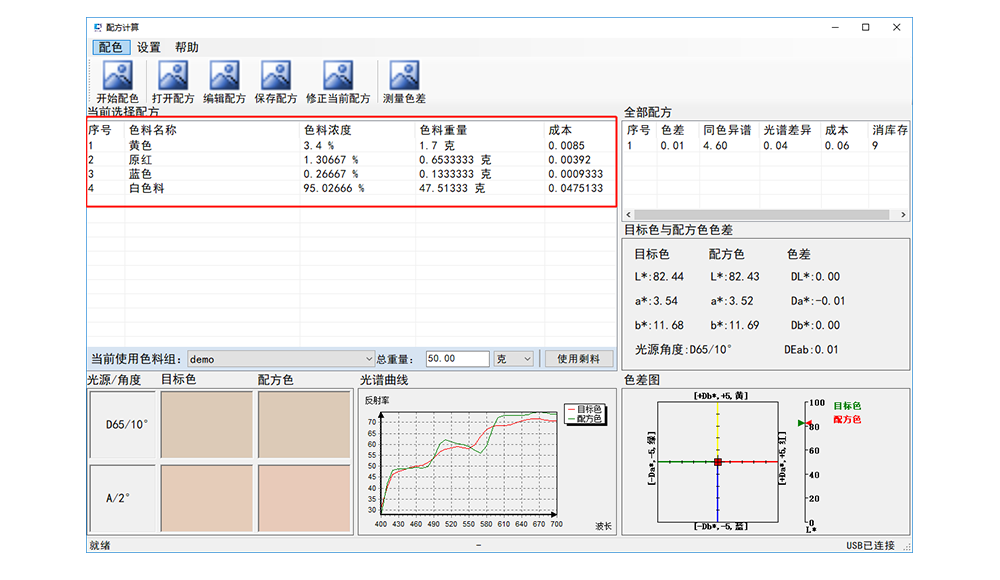
Task: Click the D65/10° 配方色 swatch
Action: point(304,424)
